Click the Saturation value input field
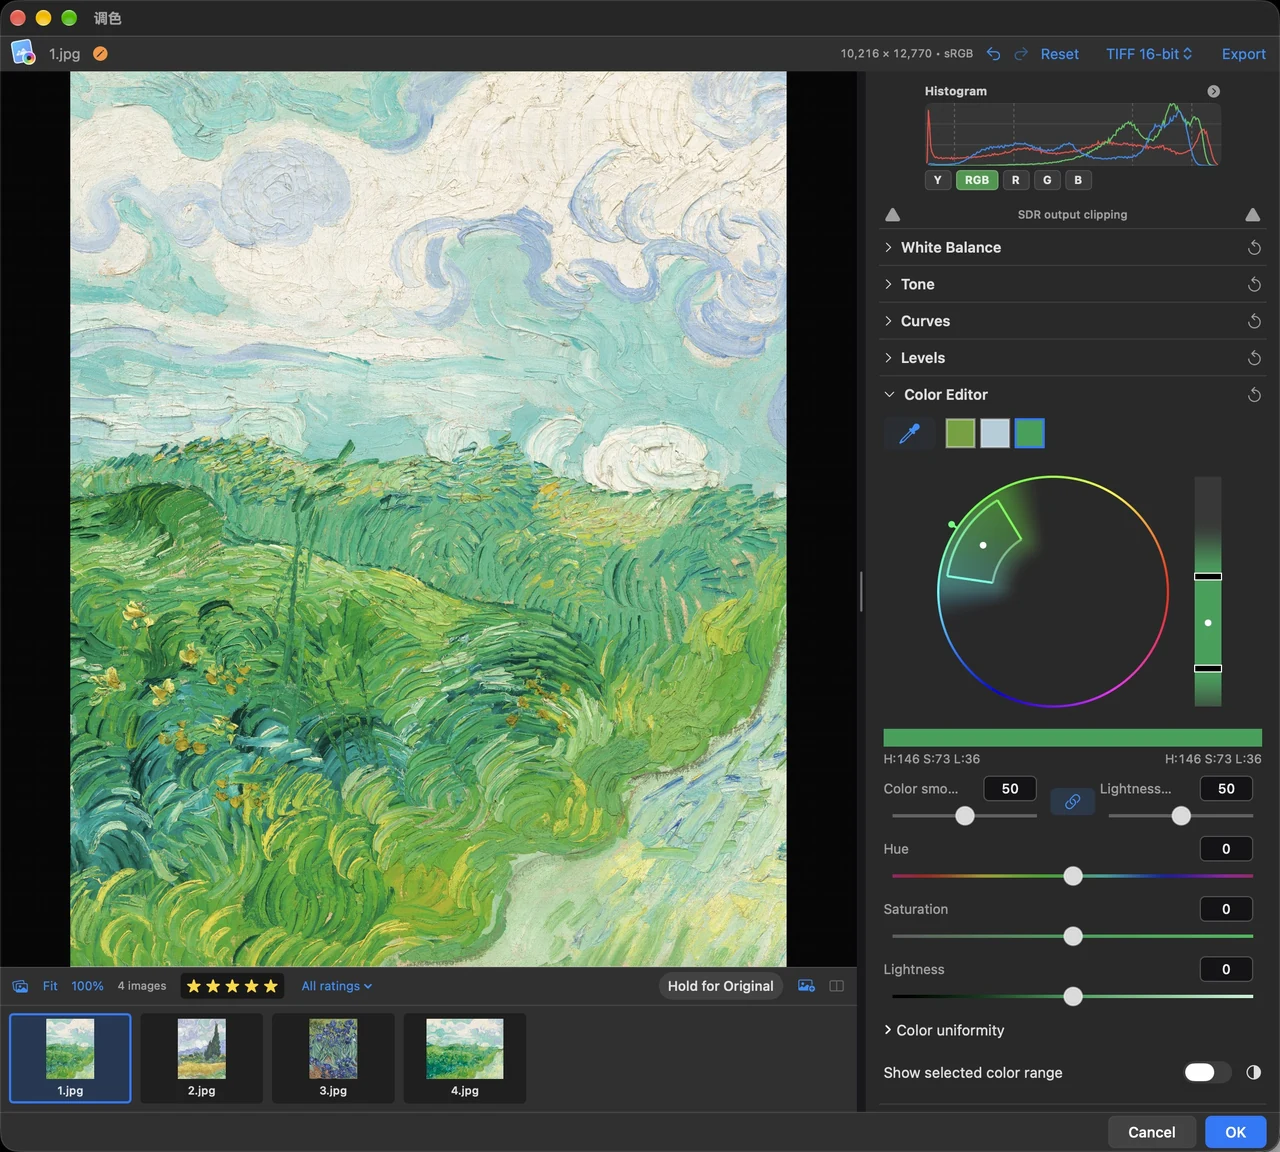The height and width of the screenshot is (1152, 1280). (x=1226, y=909)
